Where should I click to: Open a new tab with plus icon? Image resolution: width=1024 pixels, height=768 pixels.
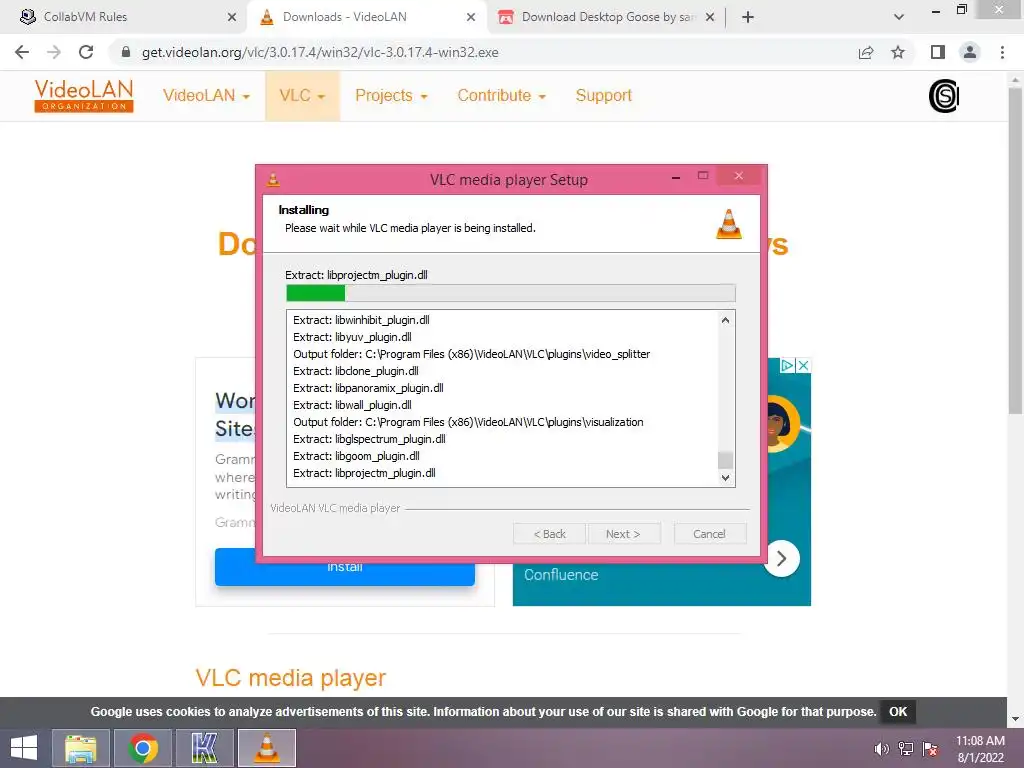pyautogui.click(x=748, y=17)
